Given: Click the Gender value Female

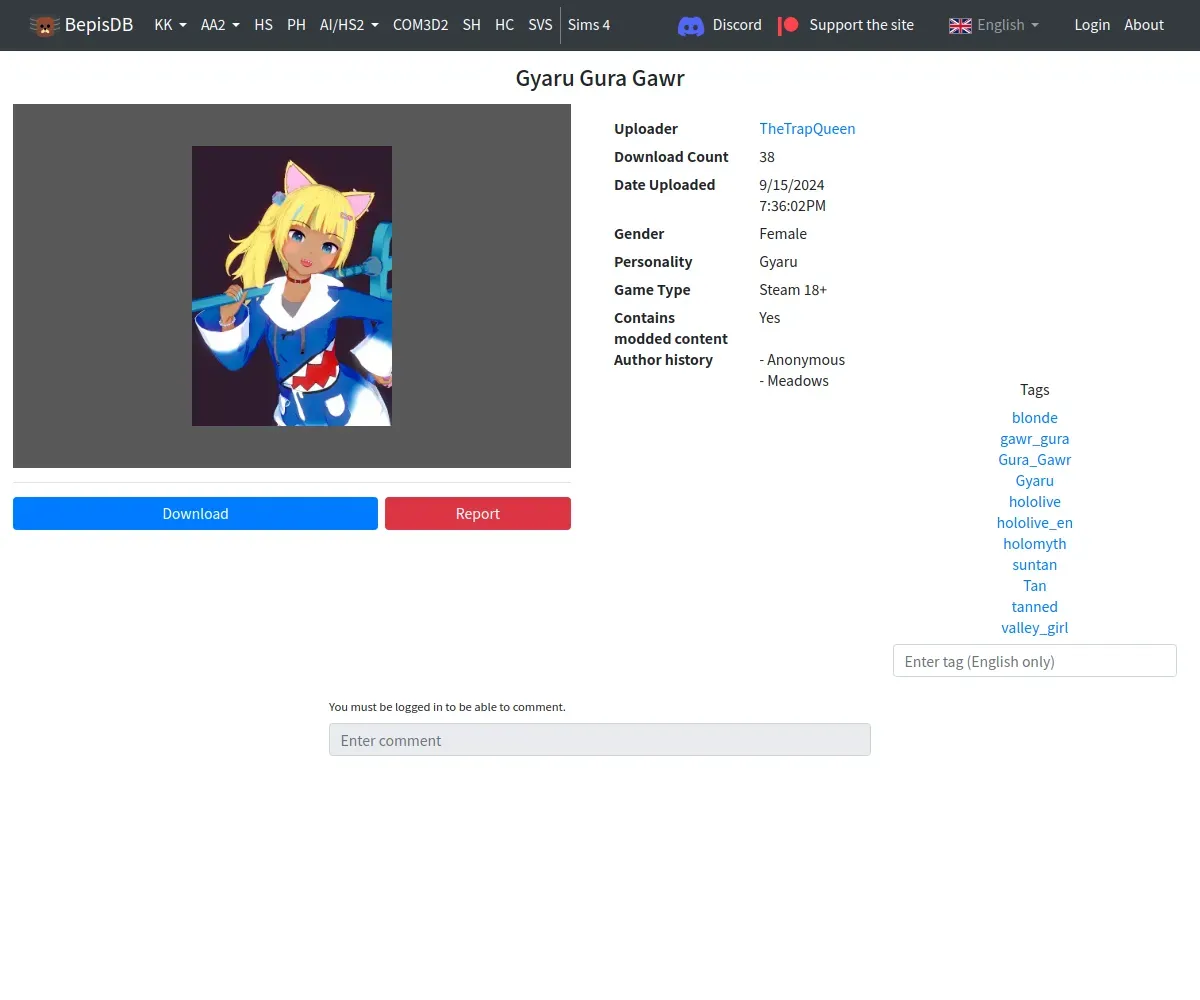Looking at the screenshot, I should point(783,233).
